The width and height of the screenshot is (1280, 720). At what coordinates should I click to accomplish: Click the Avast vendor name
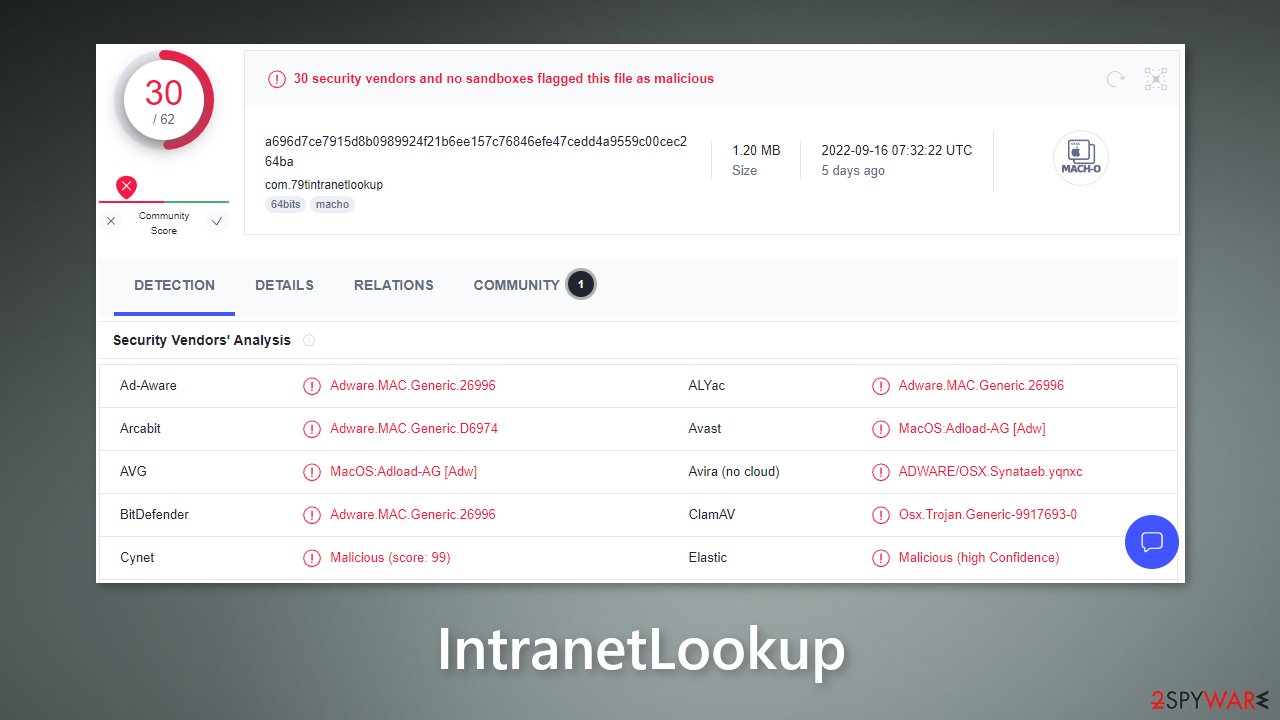point(705,429)
